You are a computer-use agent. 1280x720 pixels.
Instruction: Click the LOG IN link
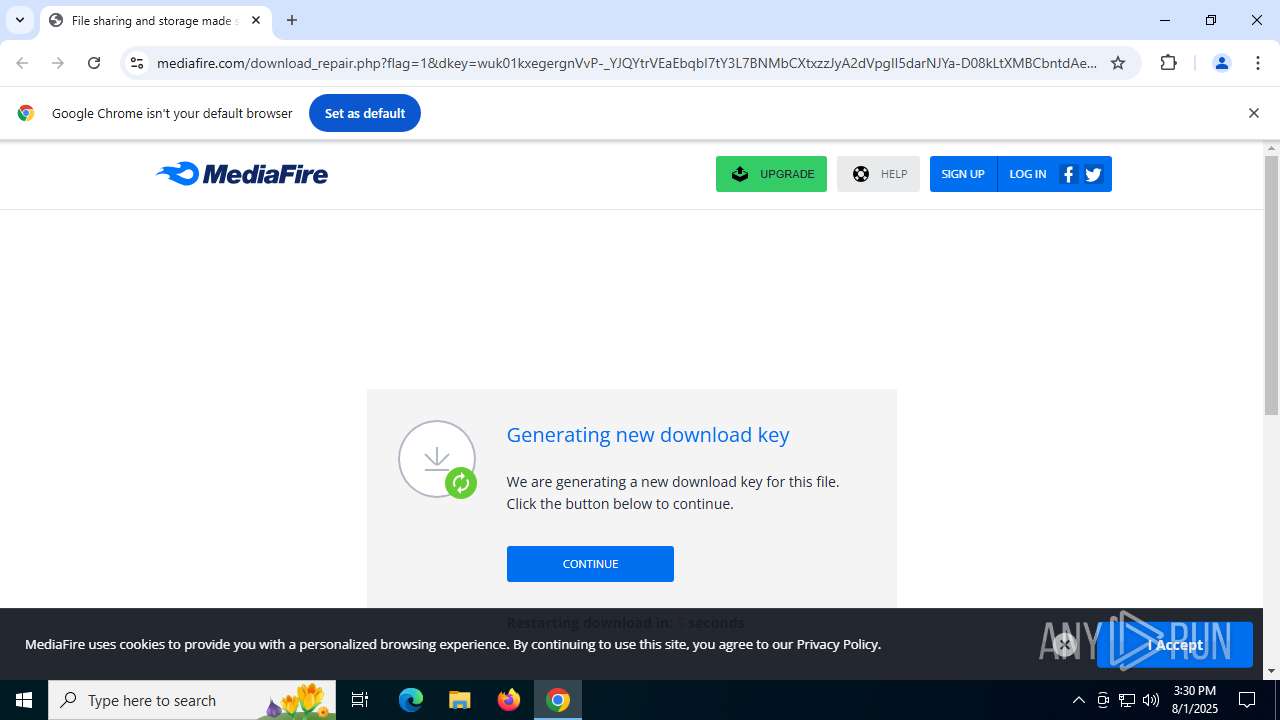click(1027, 174)
